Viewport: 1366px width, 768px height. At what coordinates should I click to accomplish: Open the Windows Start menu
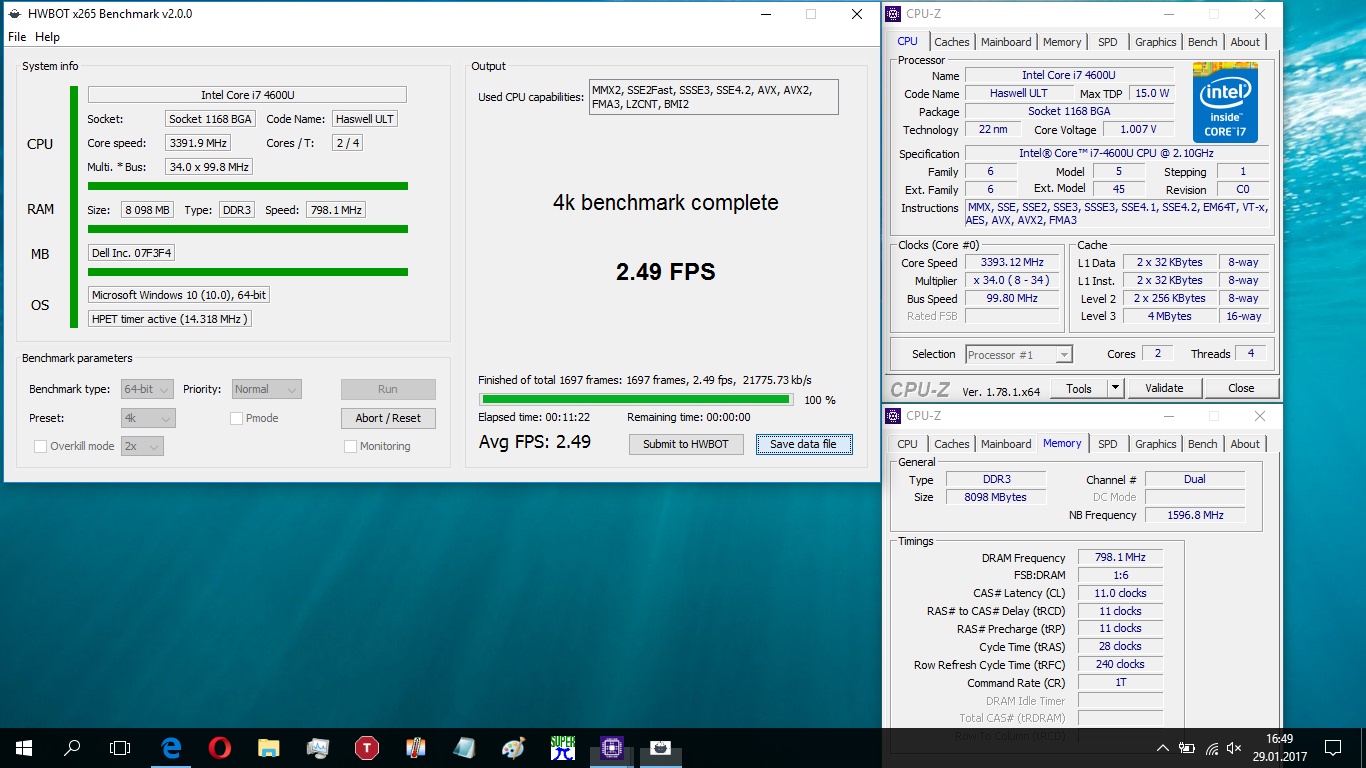coord(23,747)
